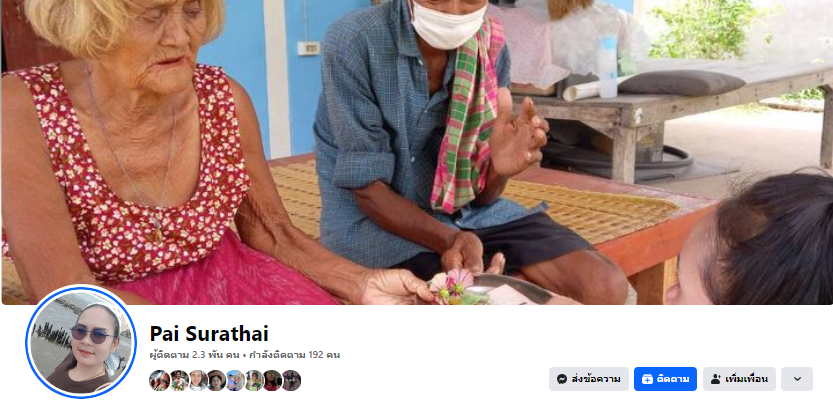Click the follow icon on blue ติดตาม button
Viewport: 833px width, 405px height.
(647, 379)
